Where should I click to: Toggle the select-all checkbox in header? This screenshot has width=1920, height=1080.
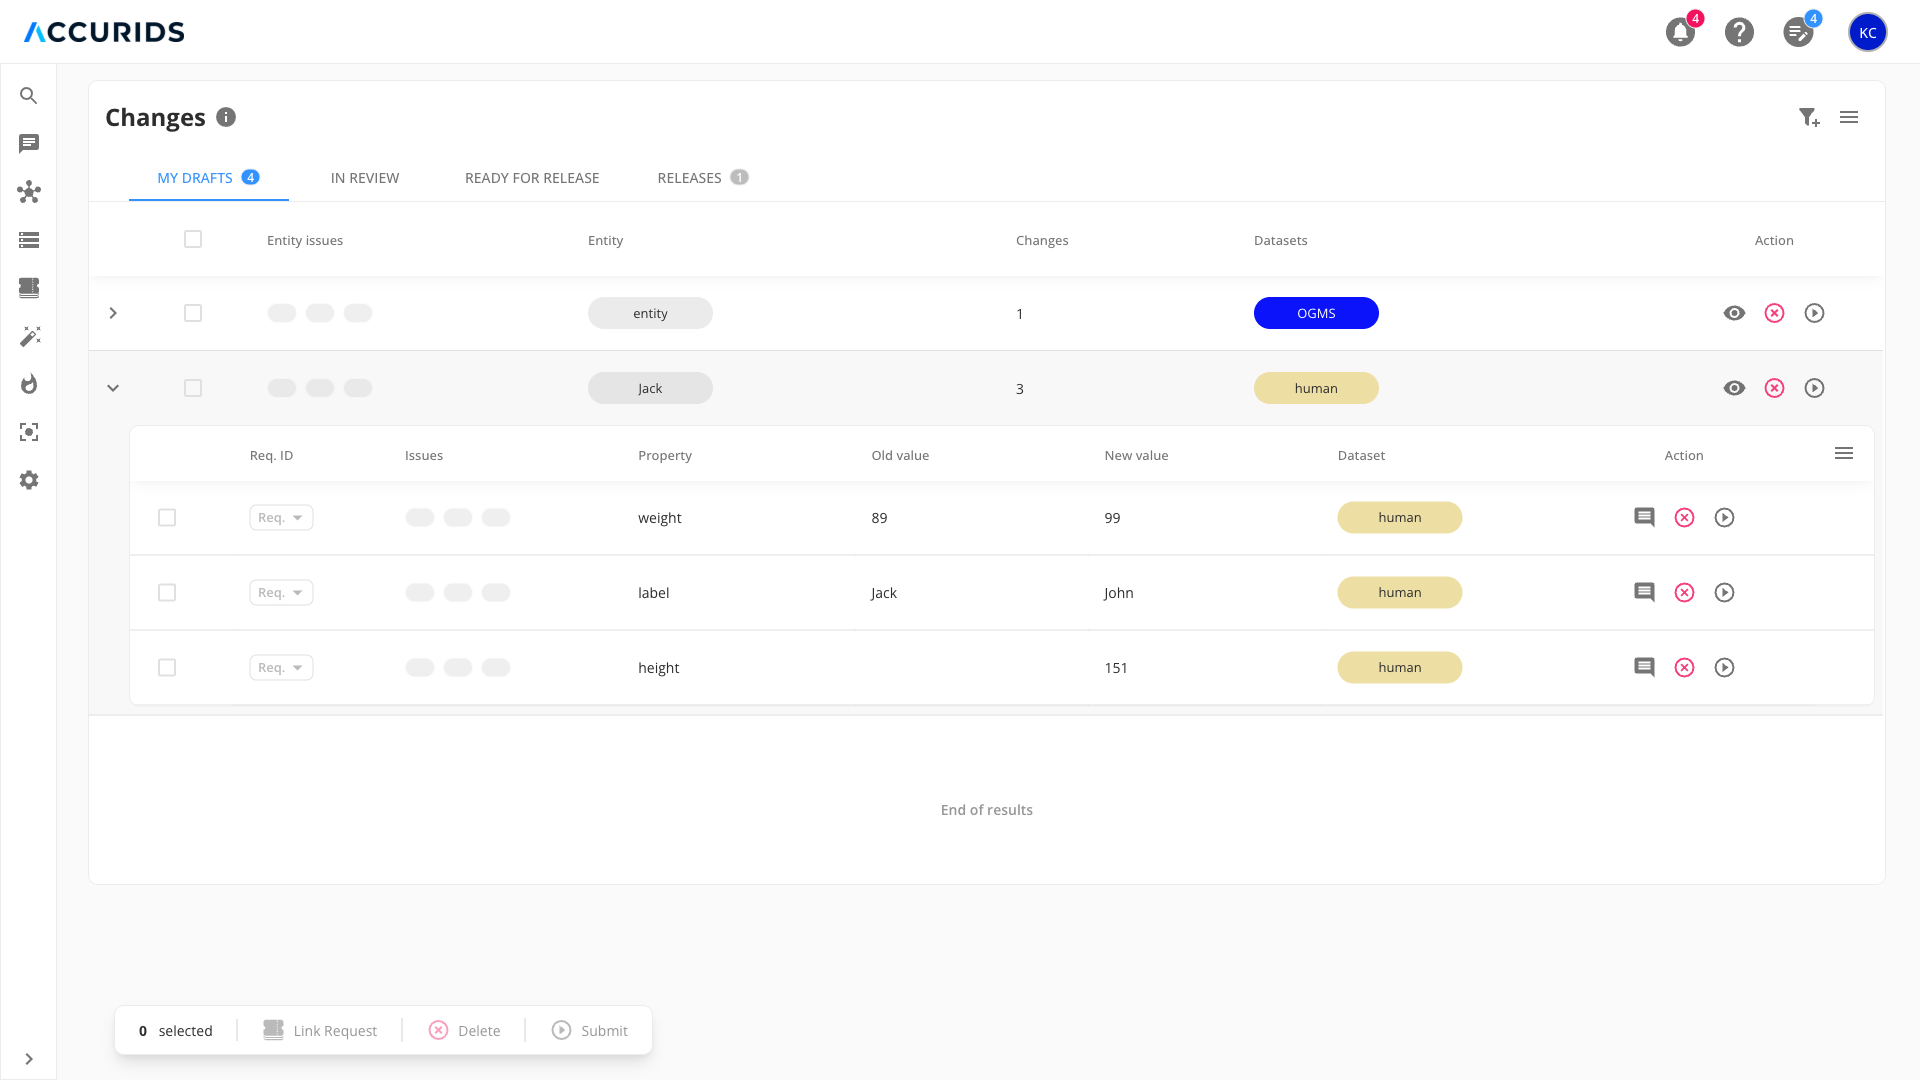coord(193,239)
